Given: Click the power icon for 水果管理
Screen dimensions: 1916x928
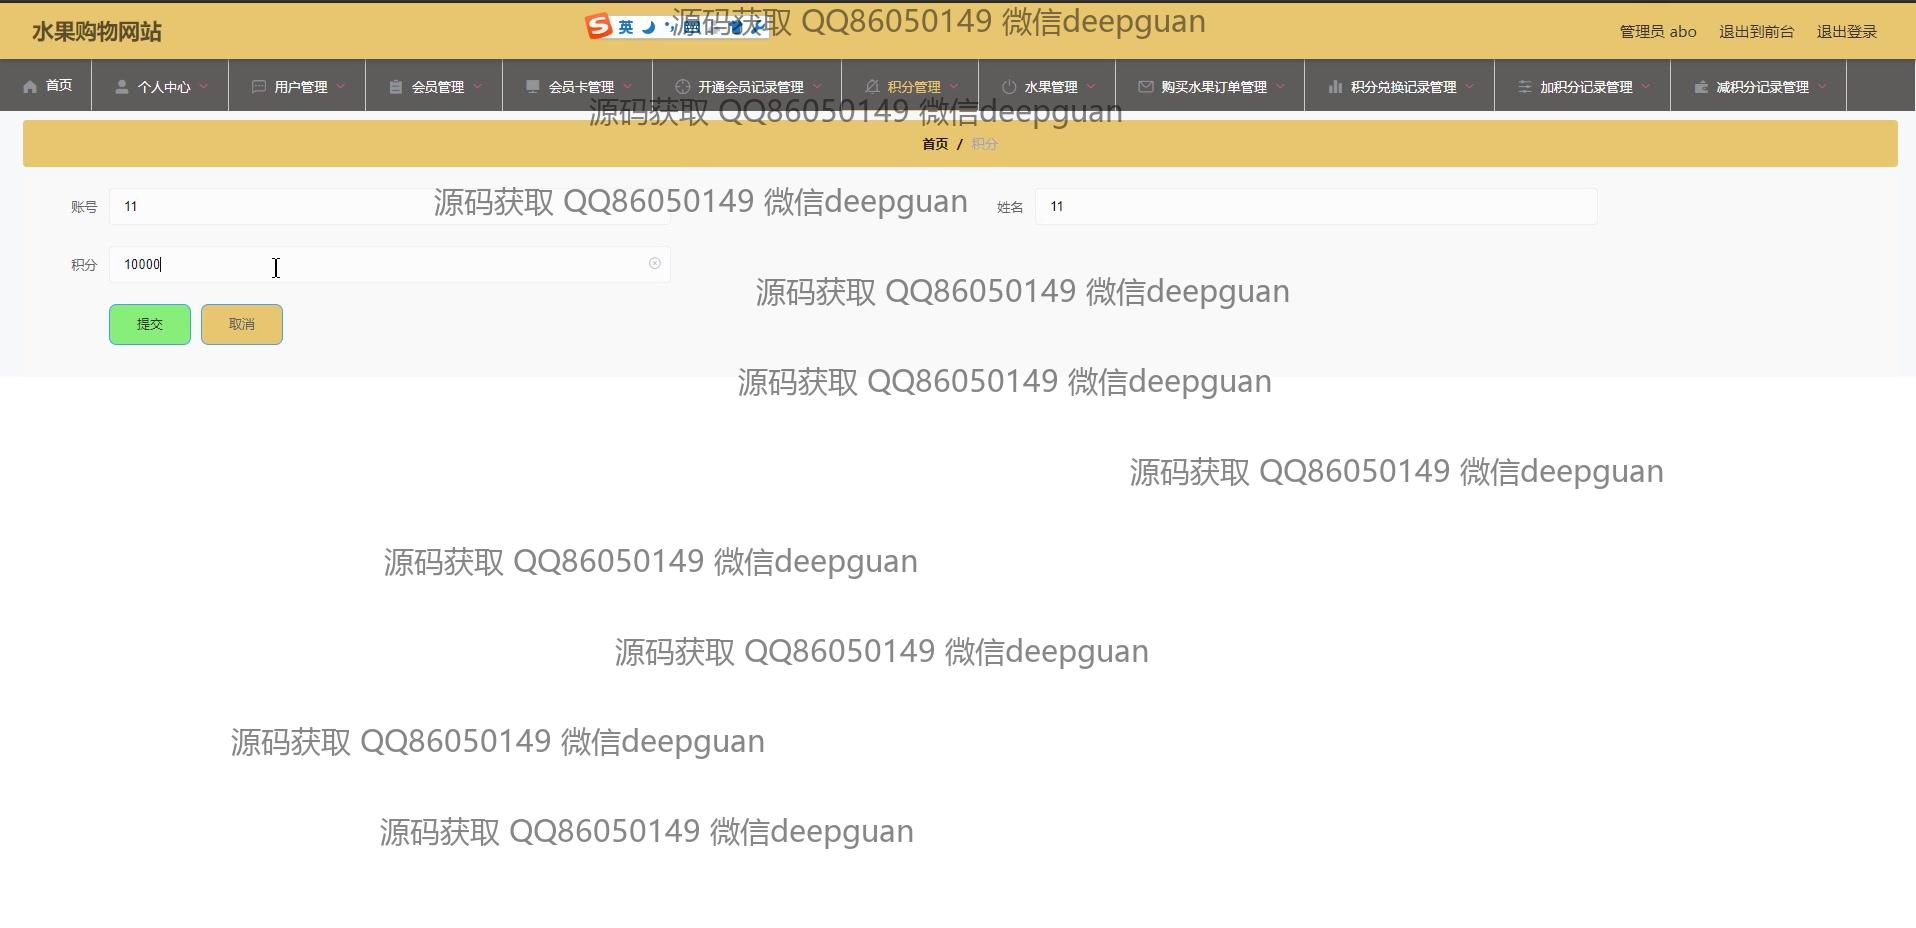Looking at the screenshot, I should click(1009, 87).
